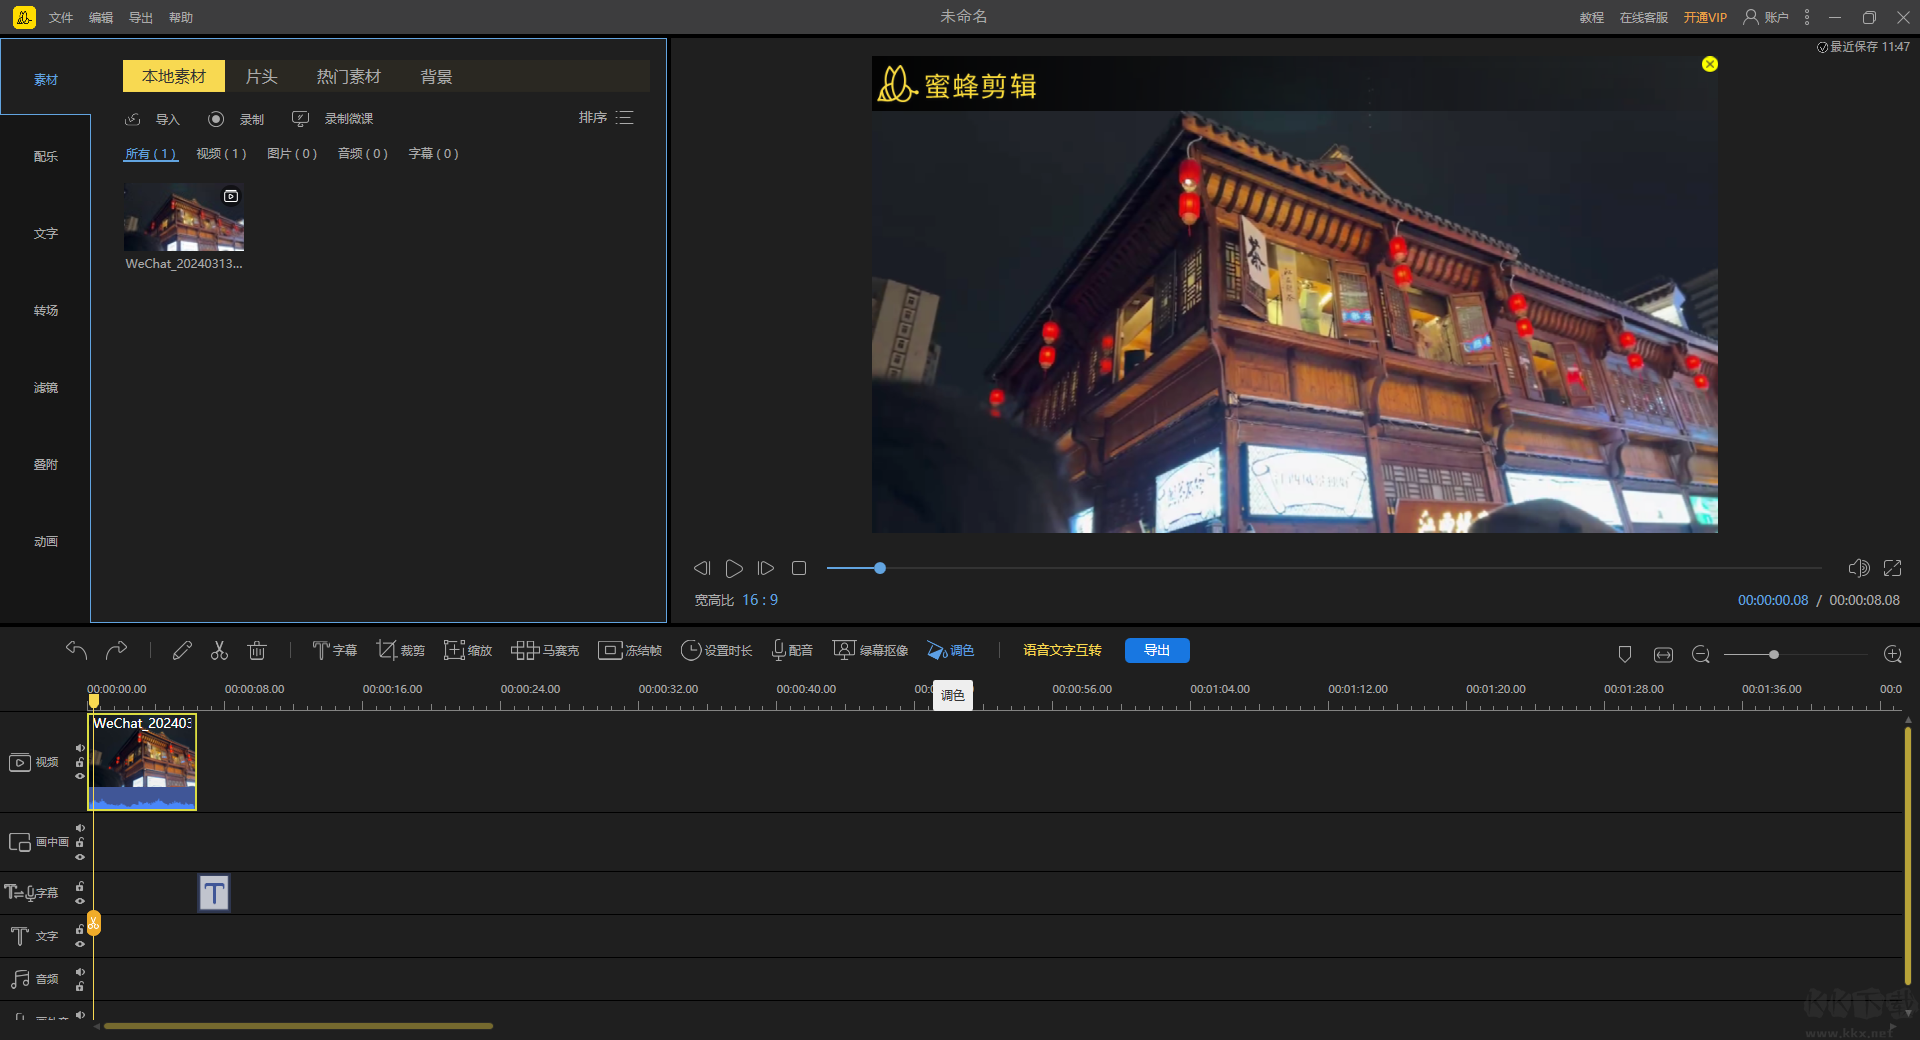Open the green screen cutout (绿幕抠像) tool
1920x1040 pixels.
[870, 651]
